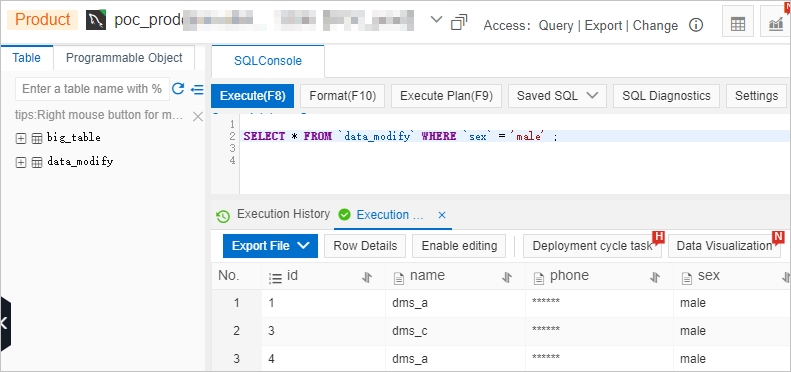Click the No. column header
791x372 pixels.
coord(237,276)
